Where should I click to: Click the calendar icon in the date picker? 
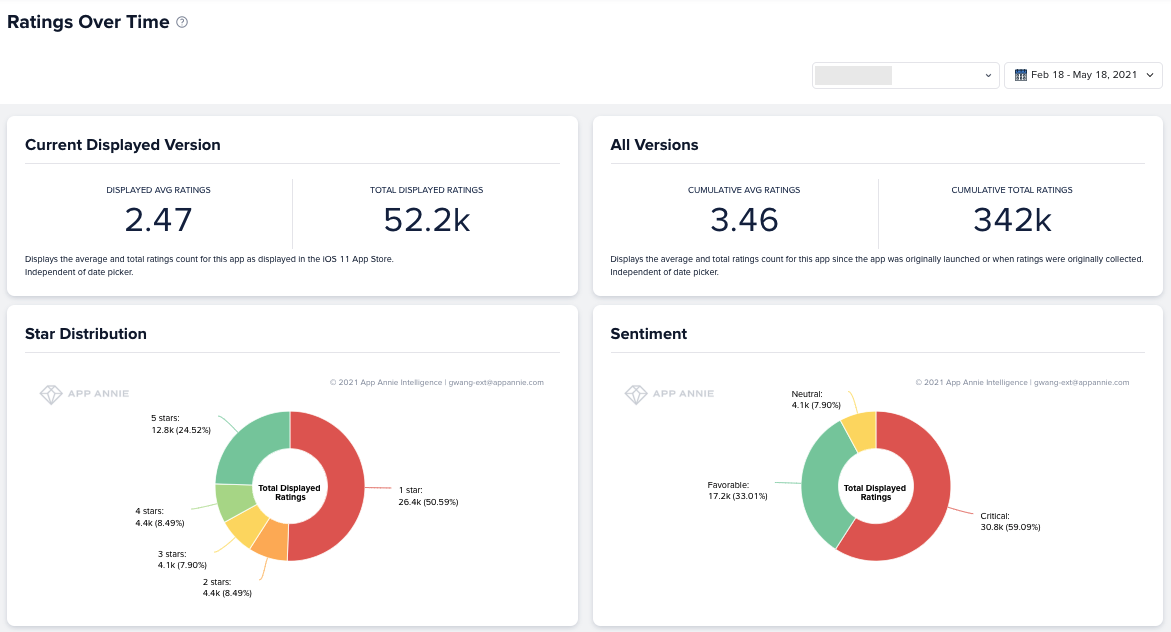pyautogui.click(x=1020, y=75)
